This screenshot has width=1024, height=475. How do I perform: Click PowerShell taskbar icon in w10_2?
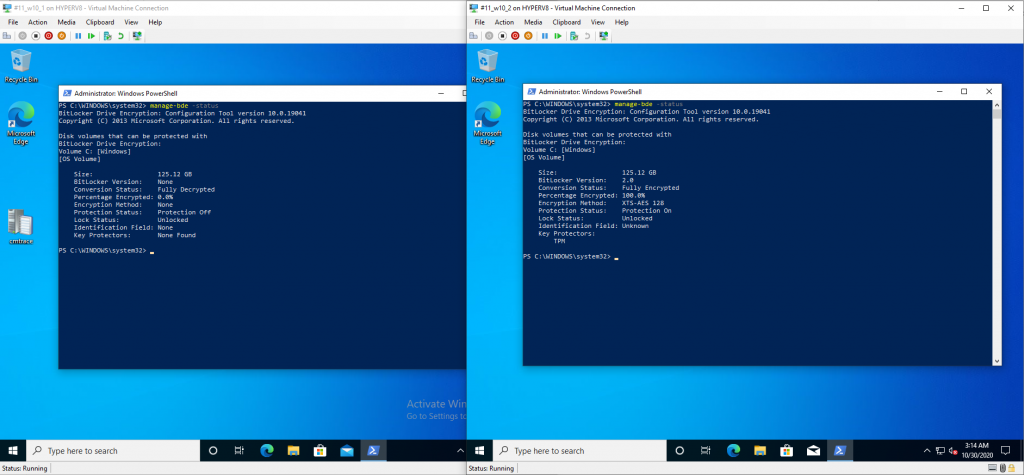coord(840,451)
